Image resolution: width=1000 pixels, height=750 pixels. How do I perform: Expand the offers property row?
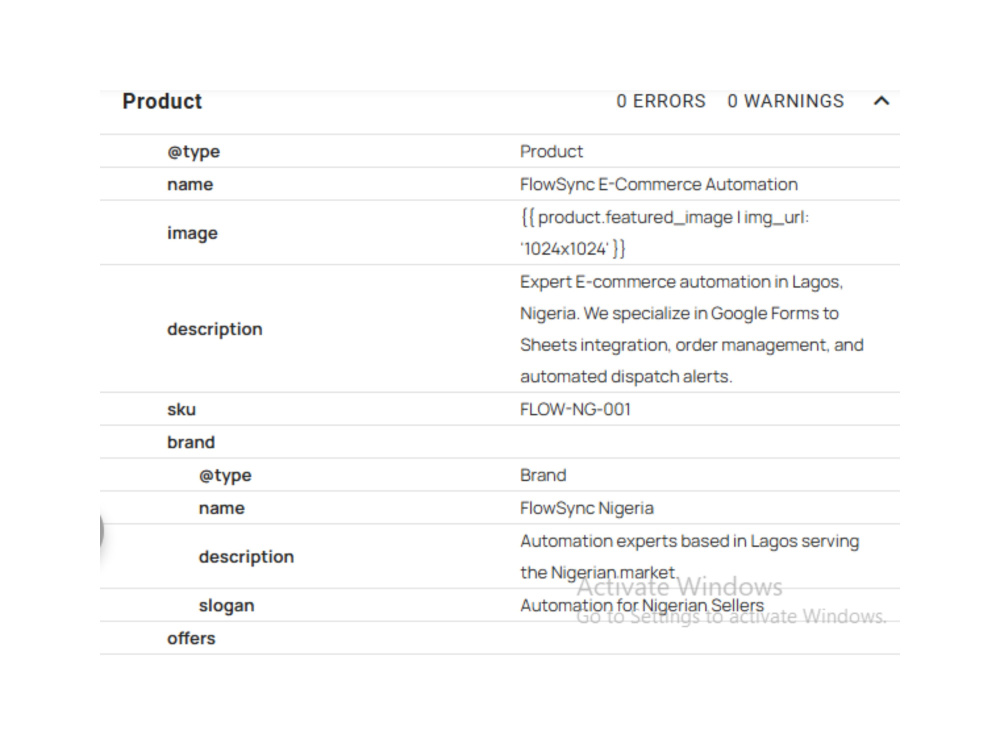[500, 638]
